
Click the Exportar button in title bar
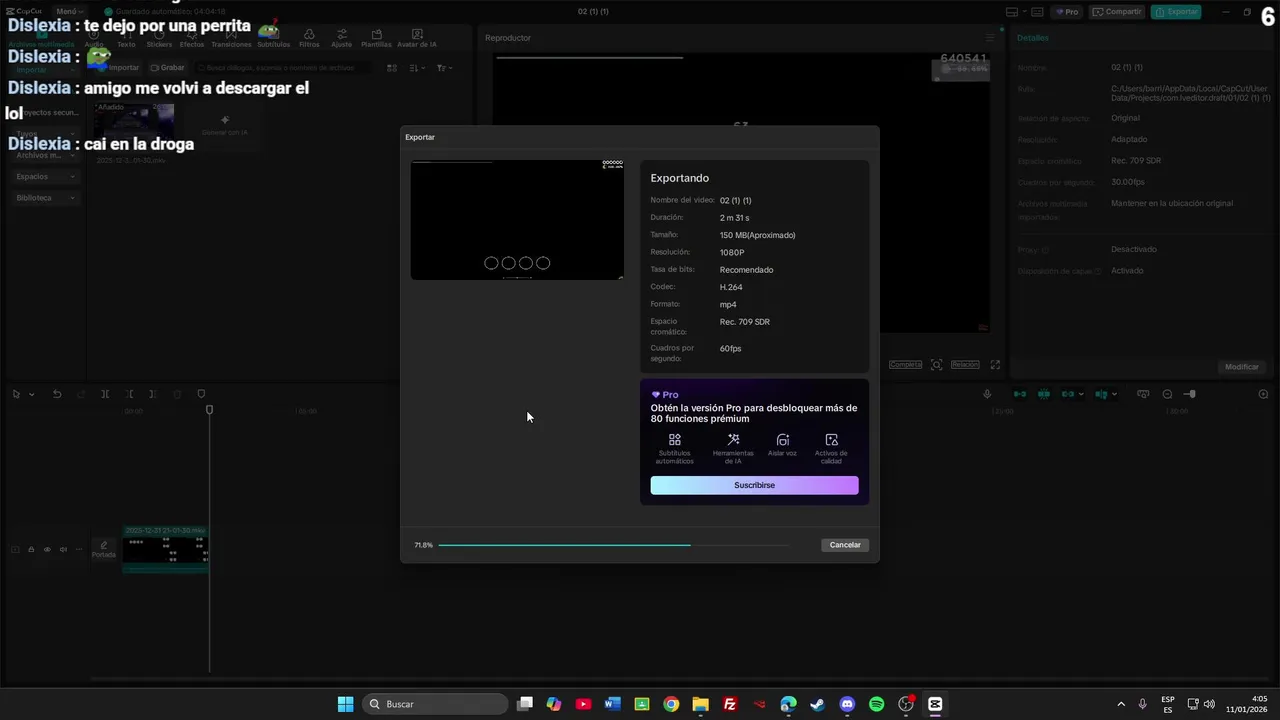pyautogui.click(x=1176, y=12)
